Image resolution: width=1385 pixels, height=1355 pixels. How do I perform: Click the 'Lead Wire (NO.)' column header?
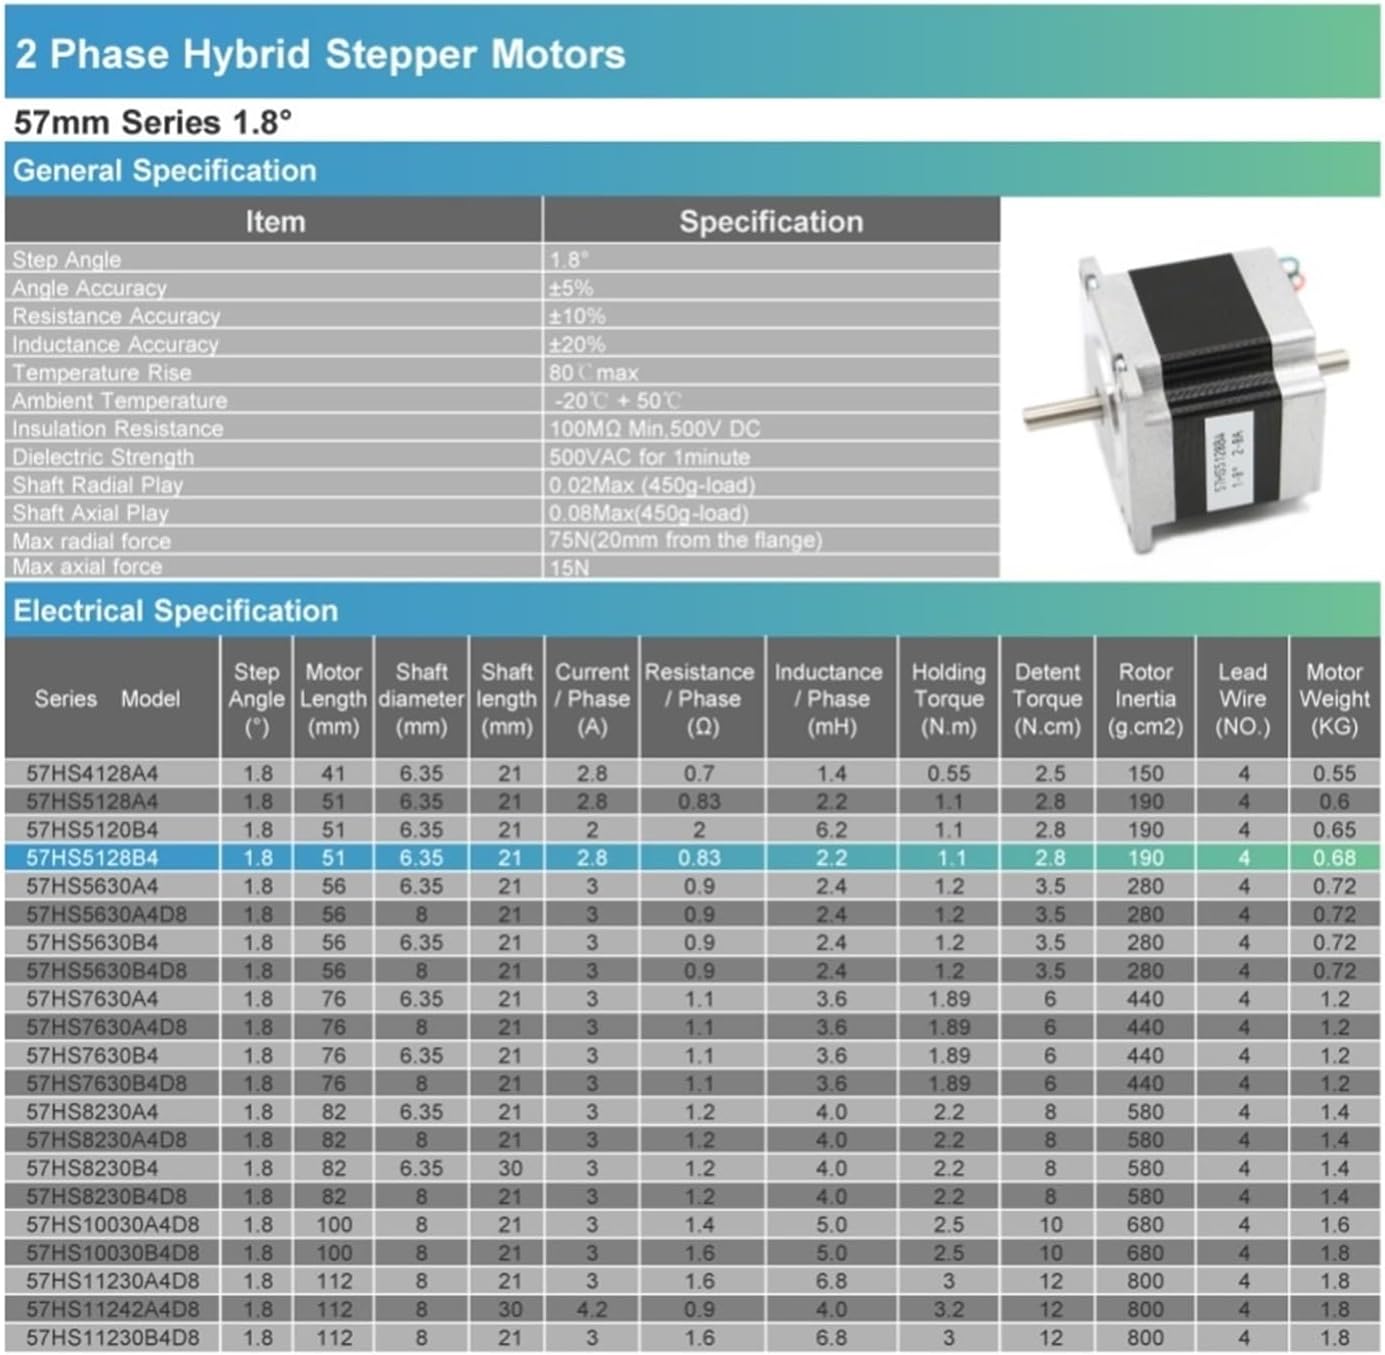(1242, 698)
